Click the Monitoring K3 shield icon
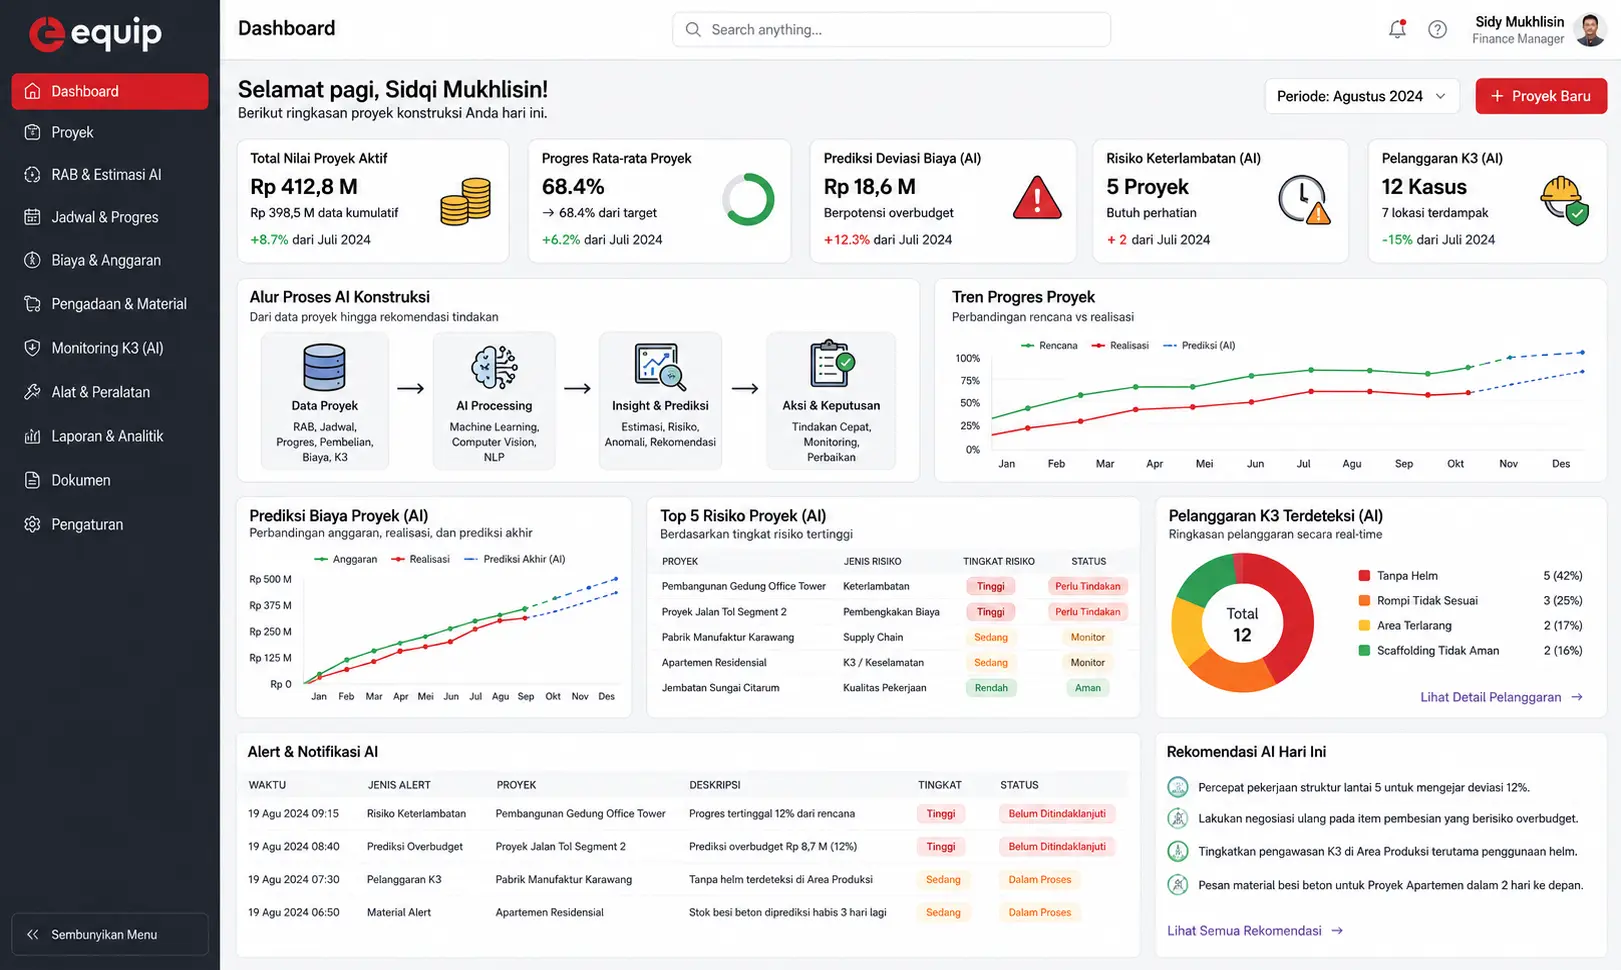 point(32,348)
